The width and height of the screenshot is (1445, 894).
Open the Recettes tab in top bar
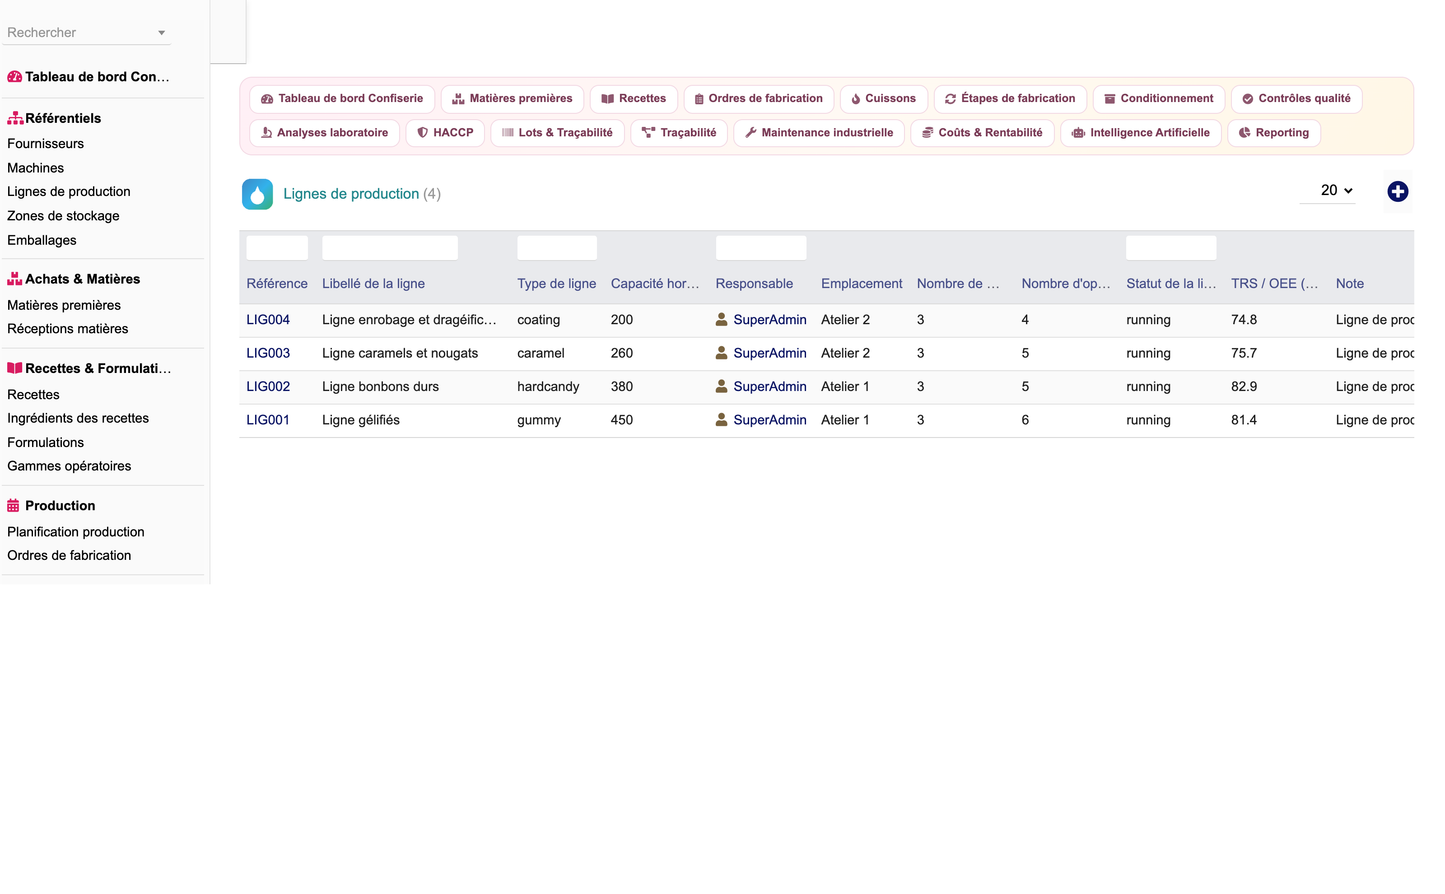[x=634, y=99]
